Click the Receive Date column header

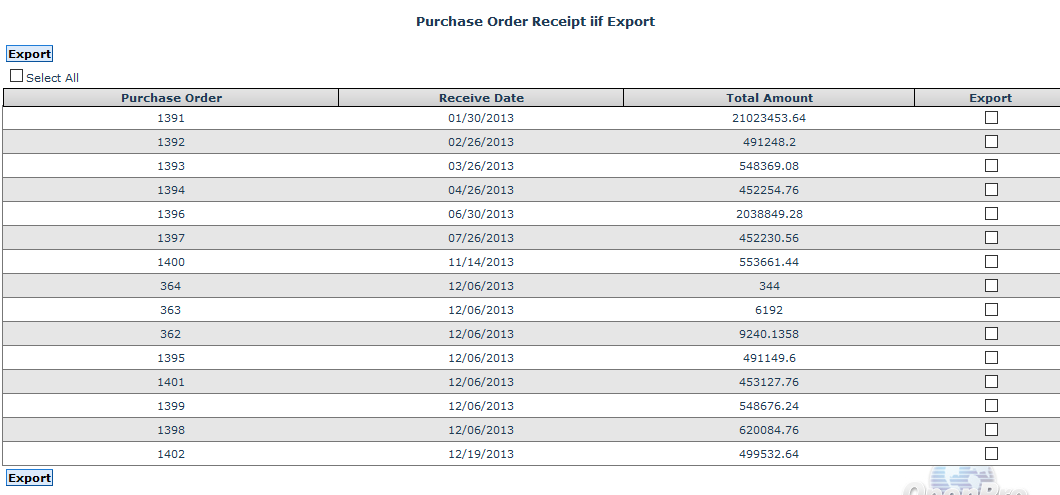point(481,98)
